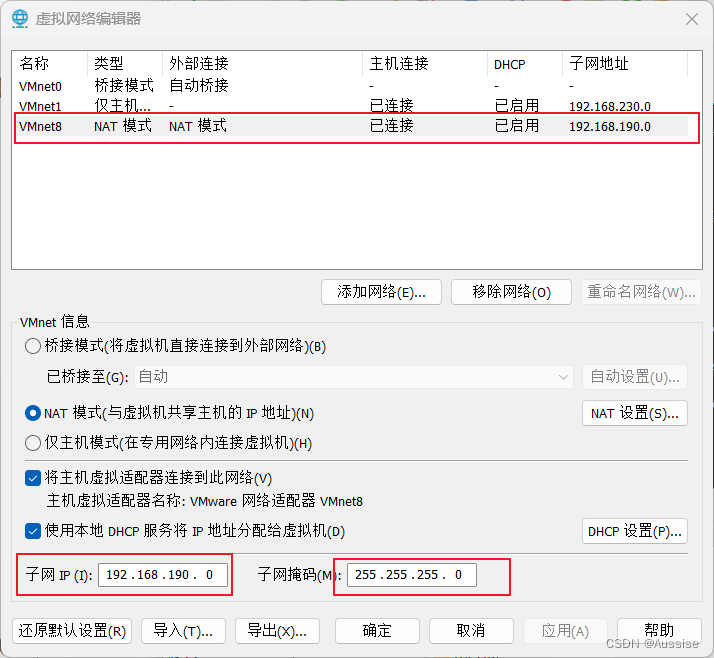The height and width of the screenshot is (658, 714).
Task: Click the 添加网络(E)... button
Action: [x=381, y=292]
